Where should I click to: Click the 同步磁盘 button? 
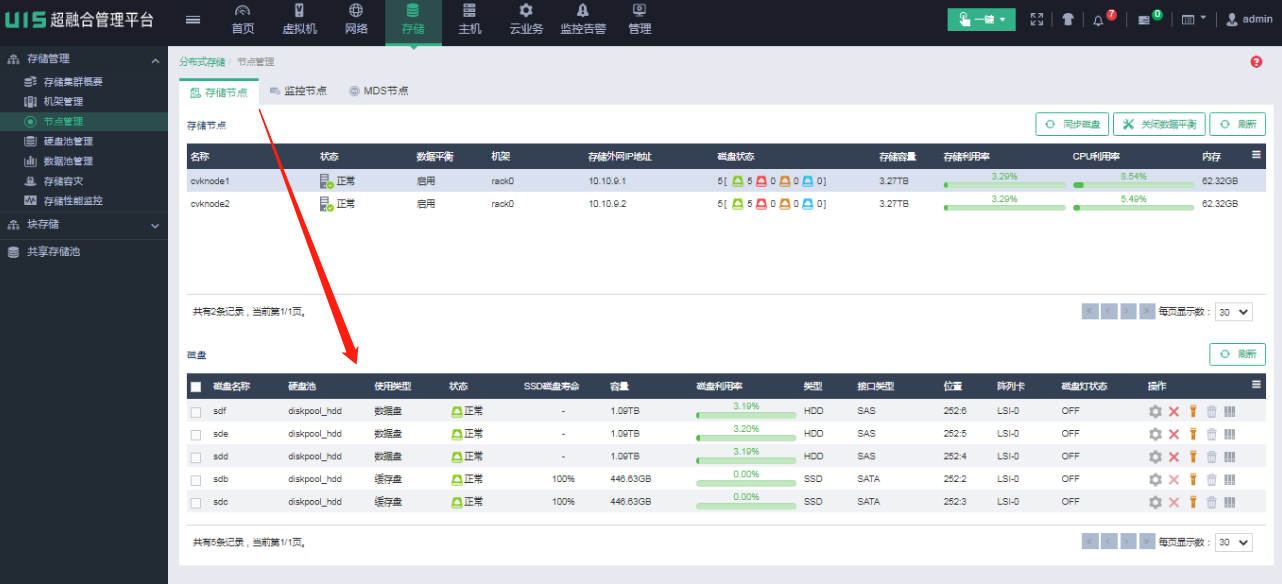1072,124
